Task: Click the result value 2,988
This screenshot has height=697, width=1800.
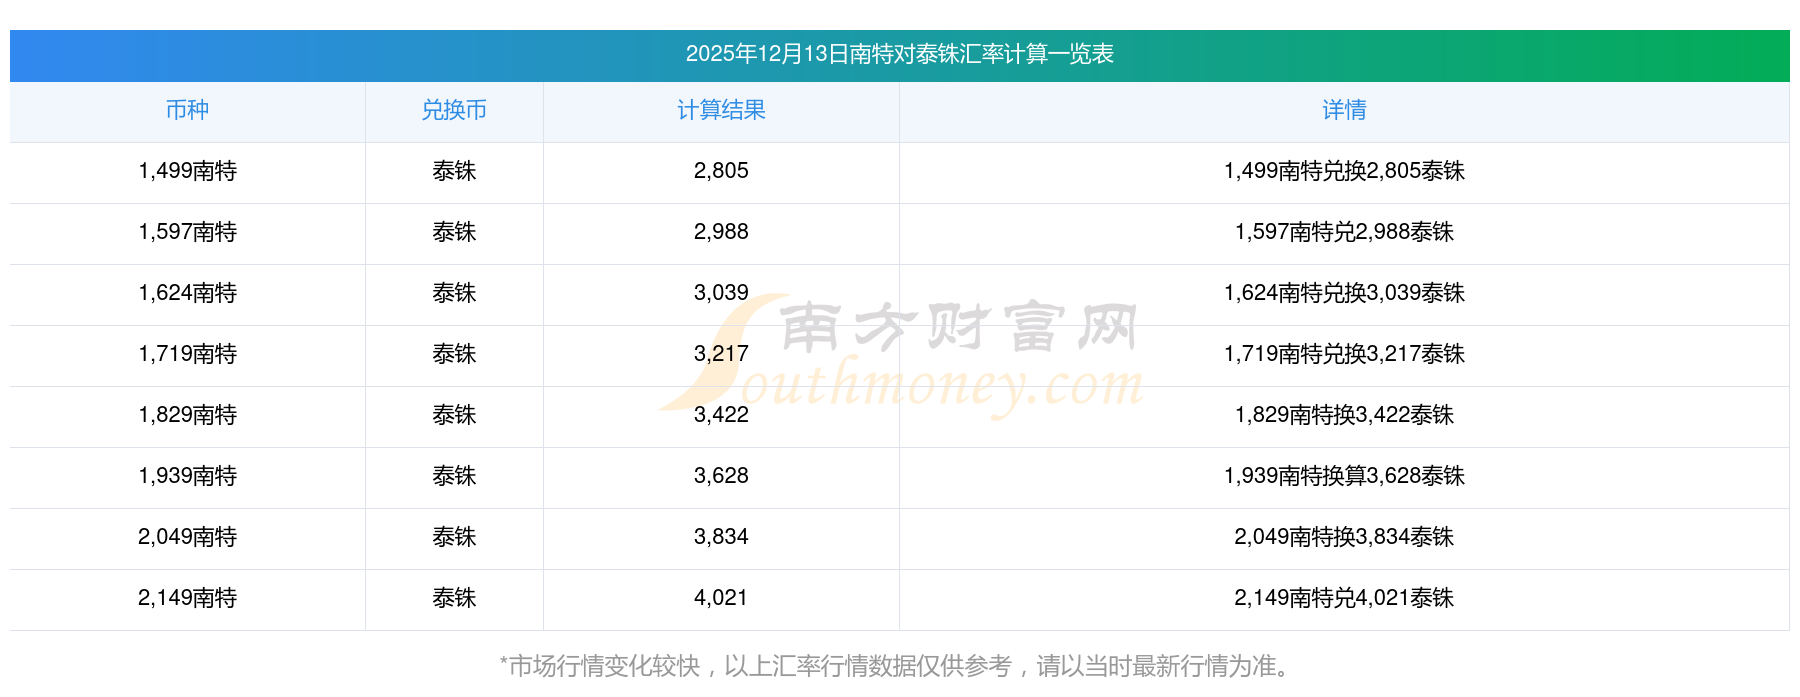Action: (721, 232)
